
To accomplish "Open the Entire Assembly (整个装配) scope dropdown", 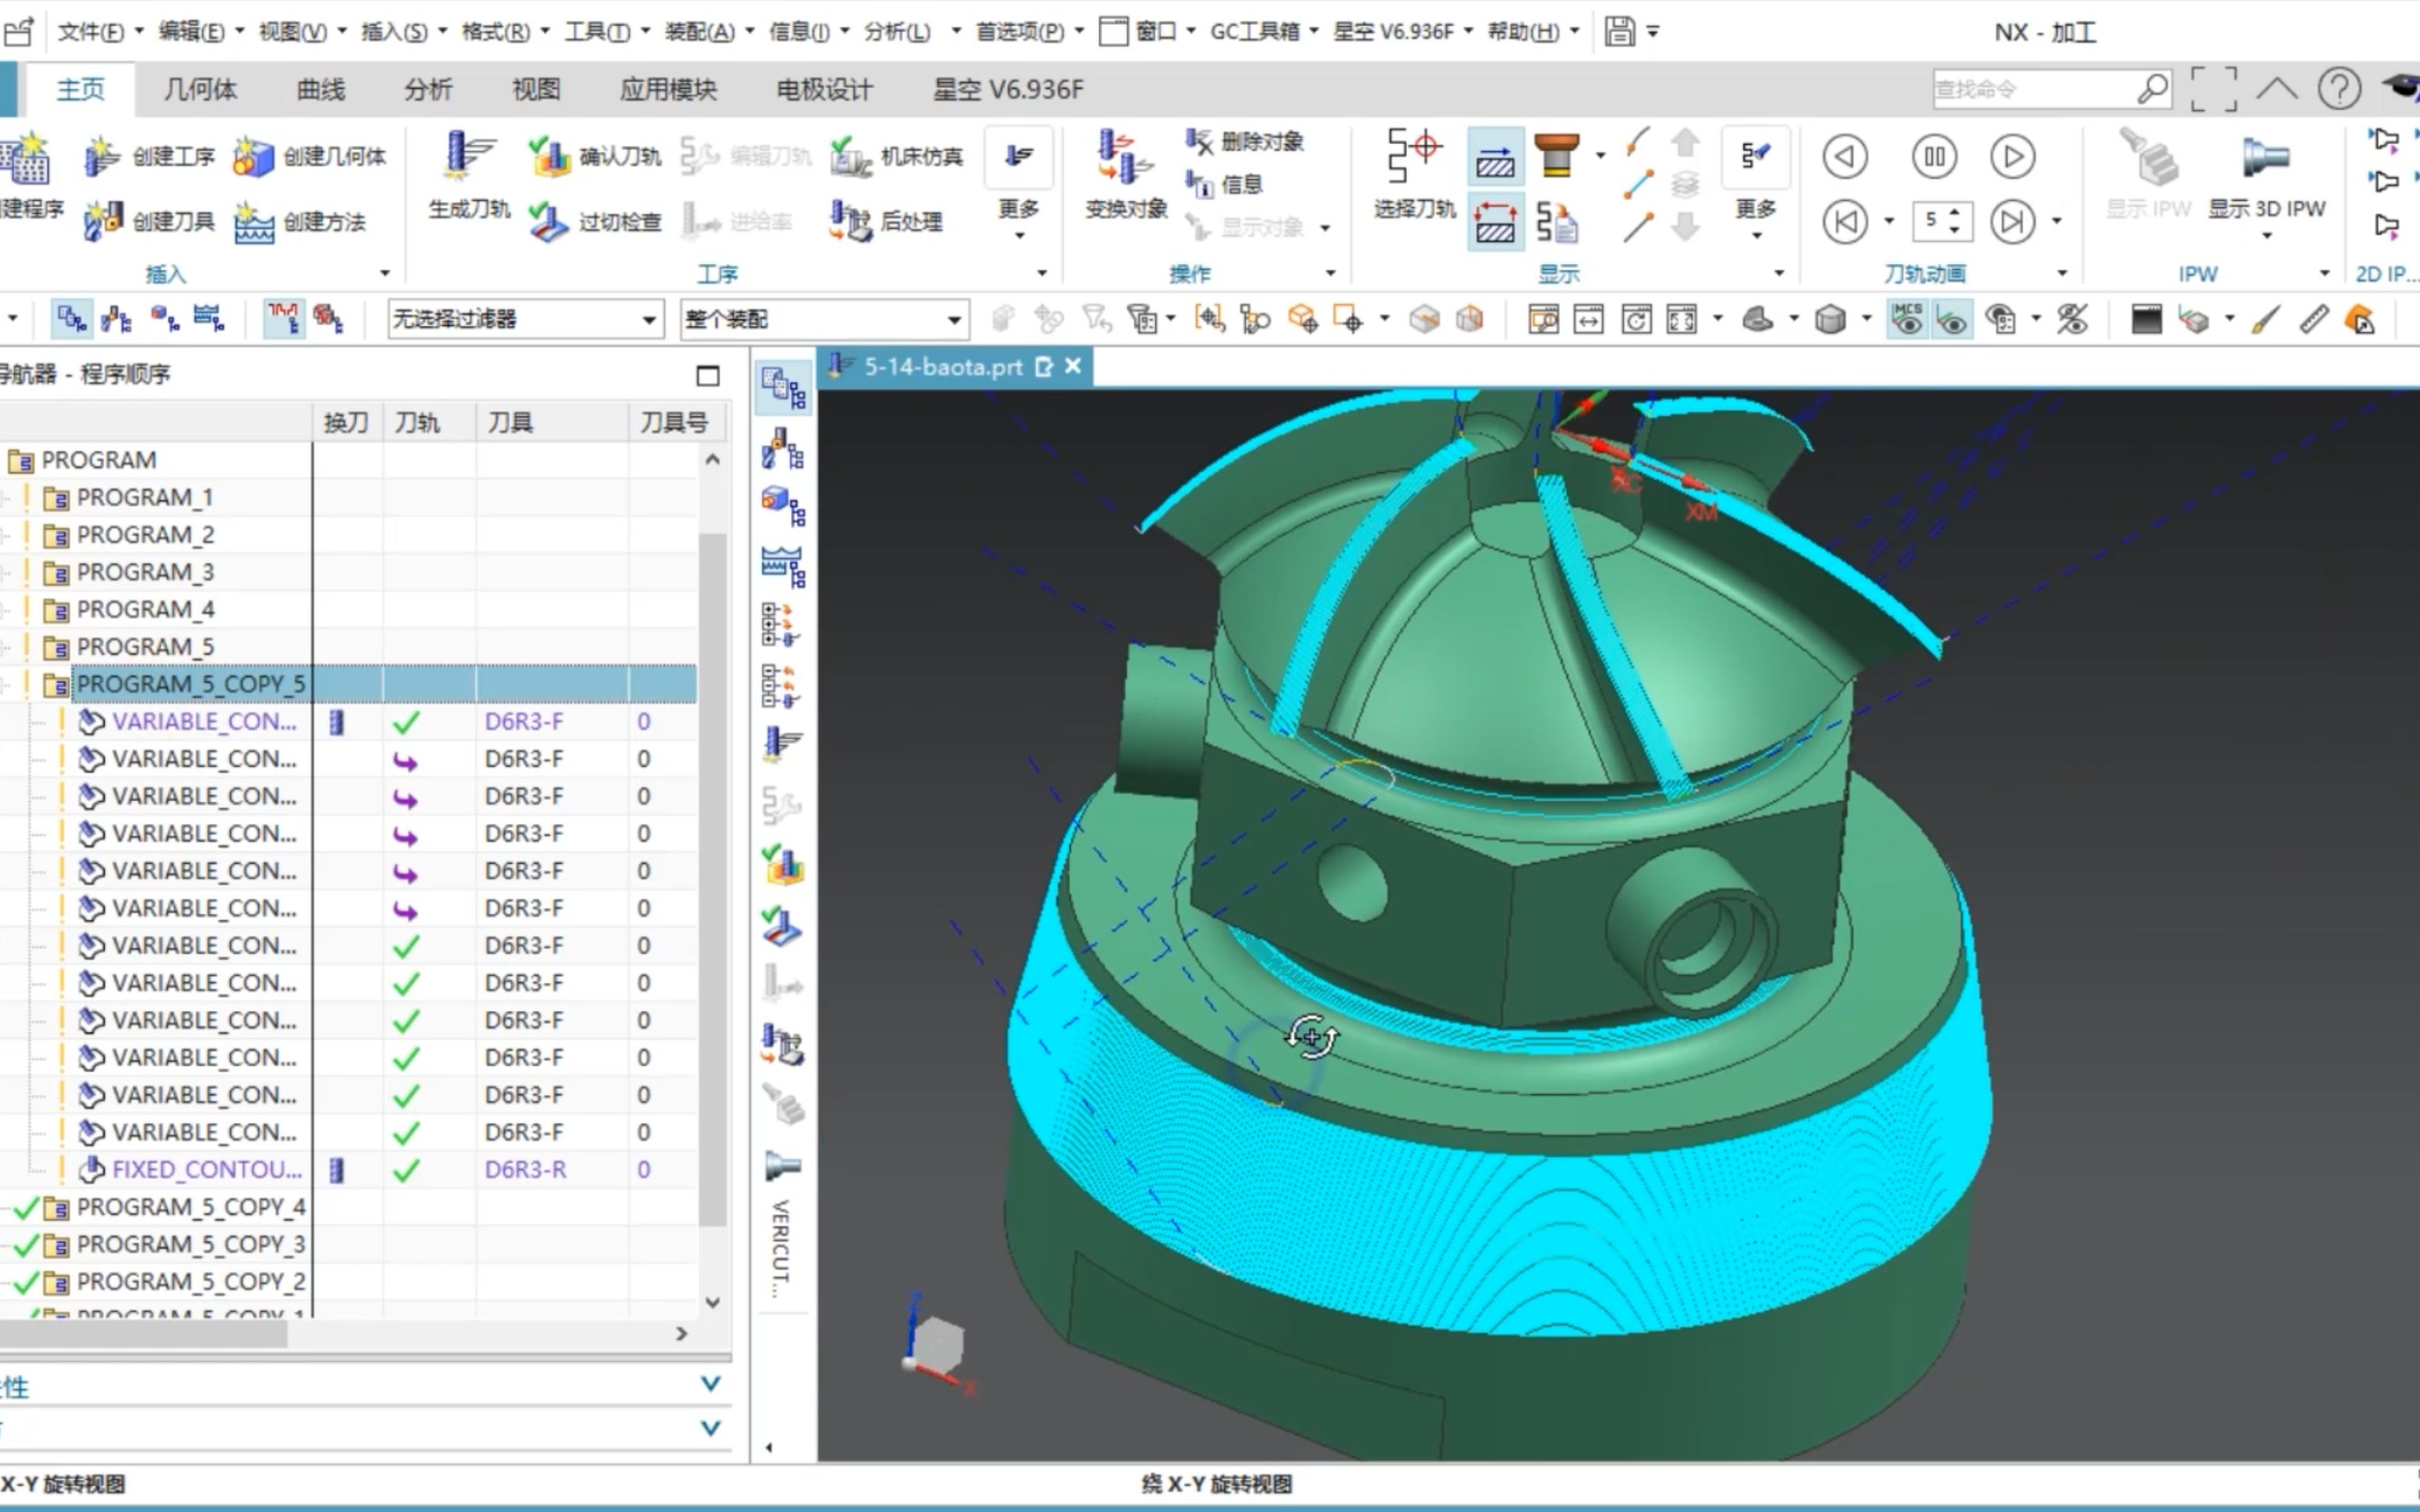I will pos(954,320).
